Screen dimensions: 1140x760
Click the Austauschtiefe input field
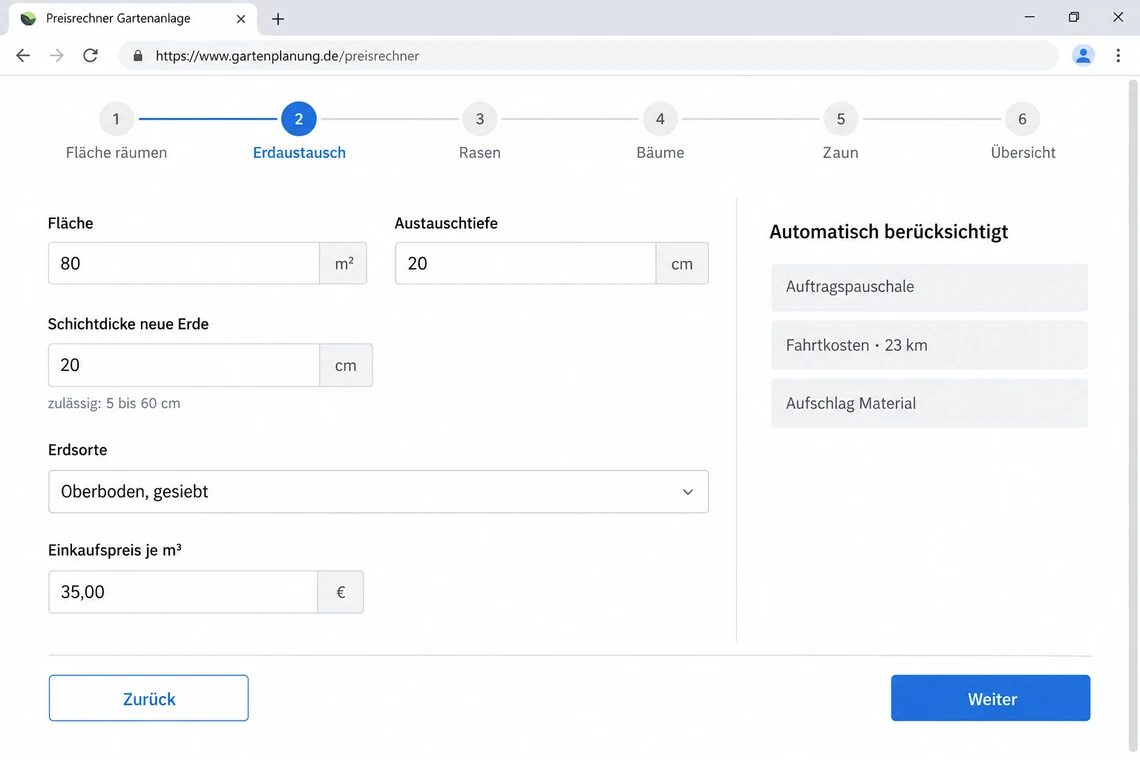(x=526, y=263)
